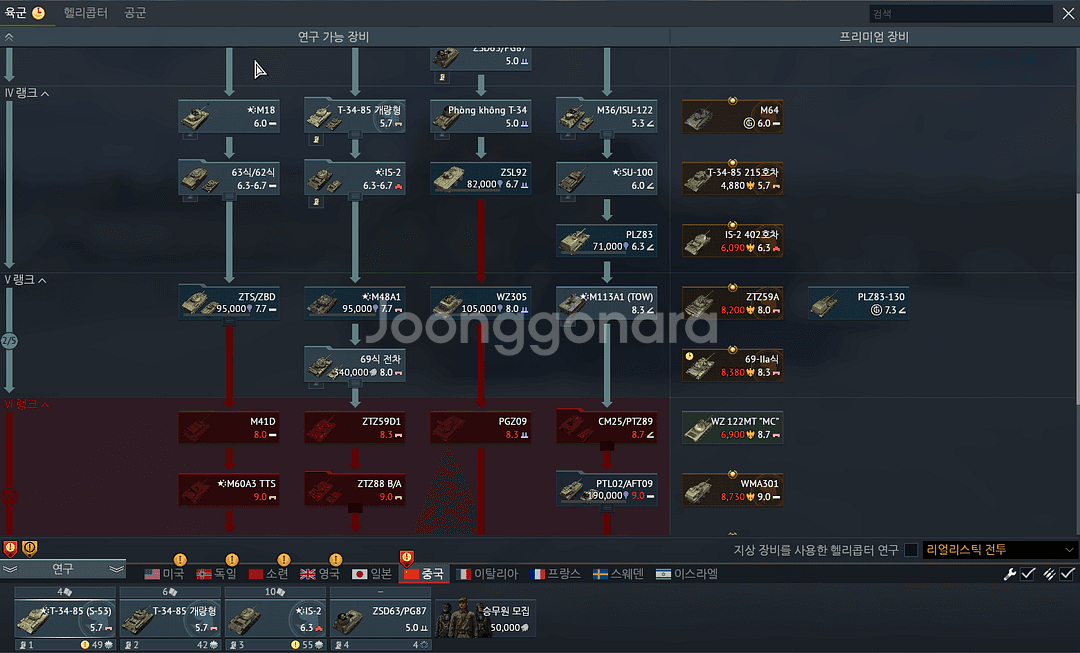Select the WMA301 premium card
The image size is (1080, 653).
tap(732, 489)
